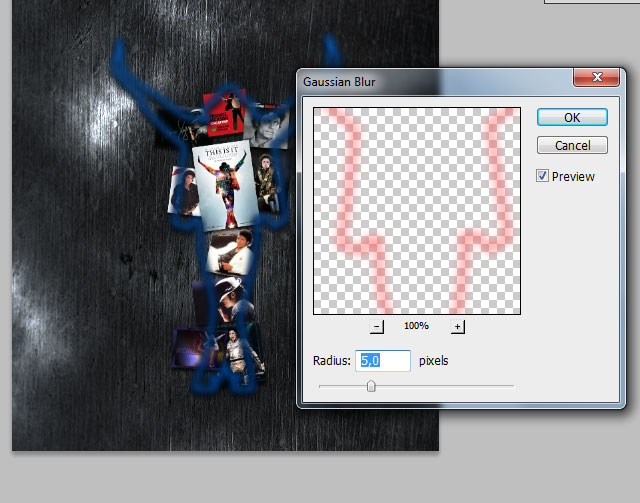Click the 'Radius:' label
The image size is (640, 503).
[x=331, y=361]
